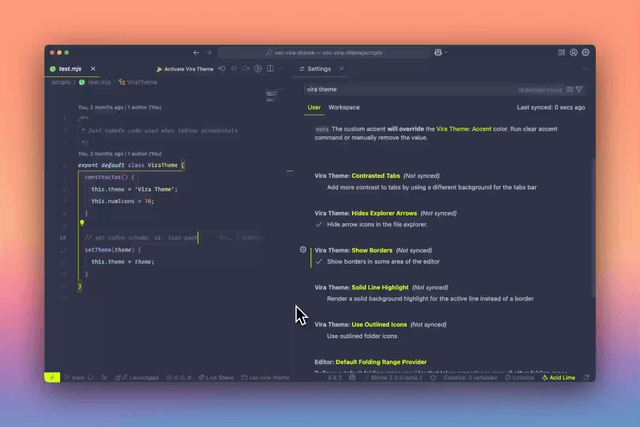Image resolution: width=640 pixels, height=427 pixels.
Task: Go forward with the right arrow in title bar
Action: (209, 53)
